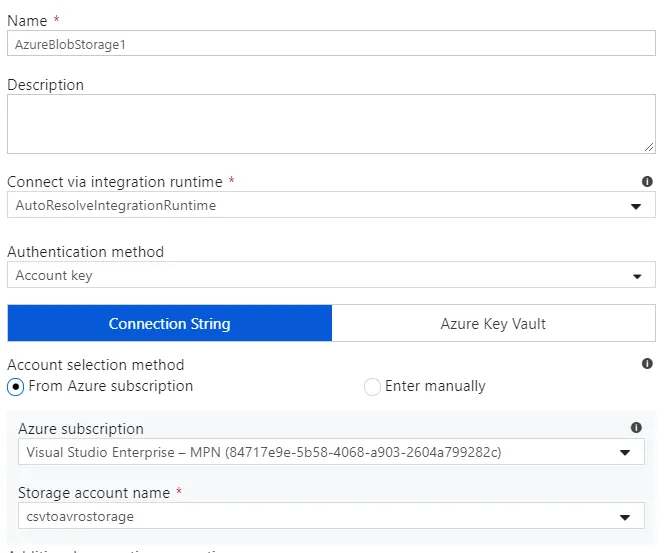
Task: Click the Authentication method label
Action: click(x=85, y=252)
